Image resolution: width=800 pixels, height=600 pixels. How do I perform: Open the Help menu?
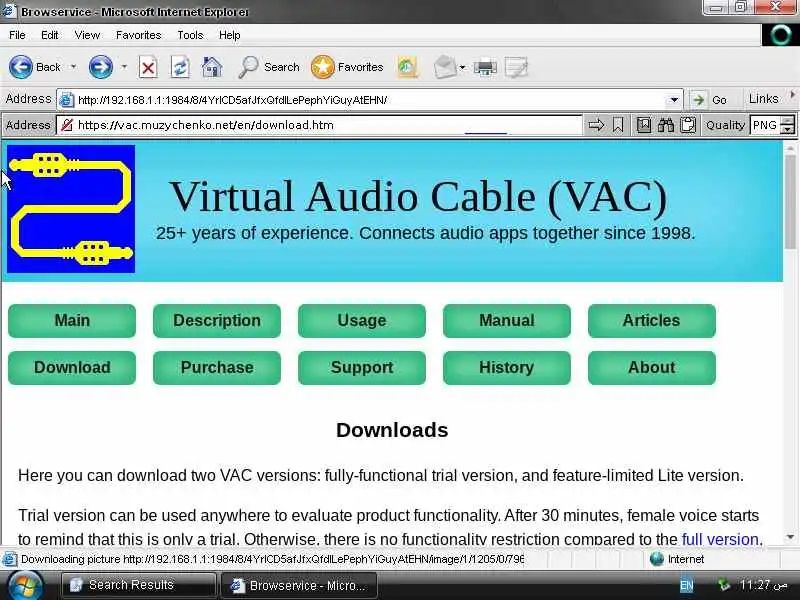point(230,35)
